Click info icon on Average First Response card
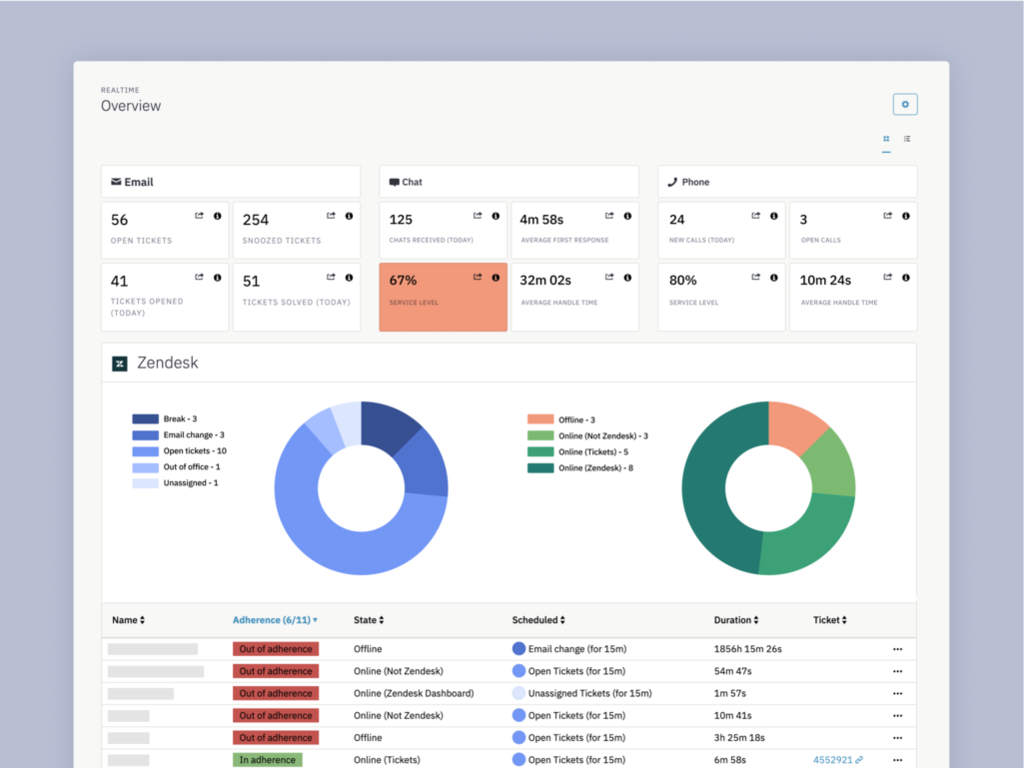Image resolution: width=1024 pixels, height=768 pixels. pyautogui.click(x=628, y=216)
